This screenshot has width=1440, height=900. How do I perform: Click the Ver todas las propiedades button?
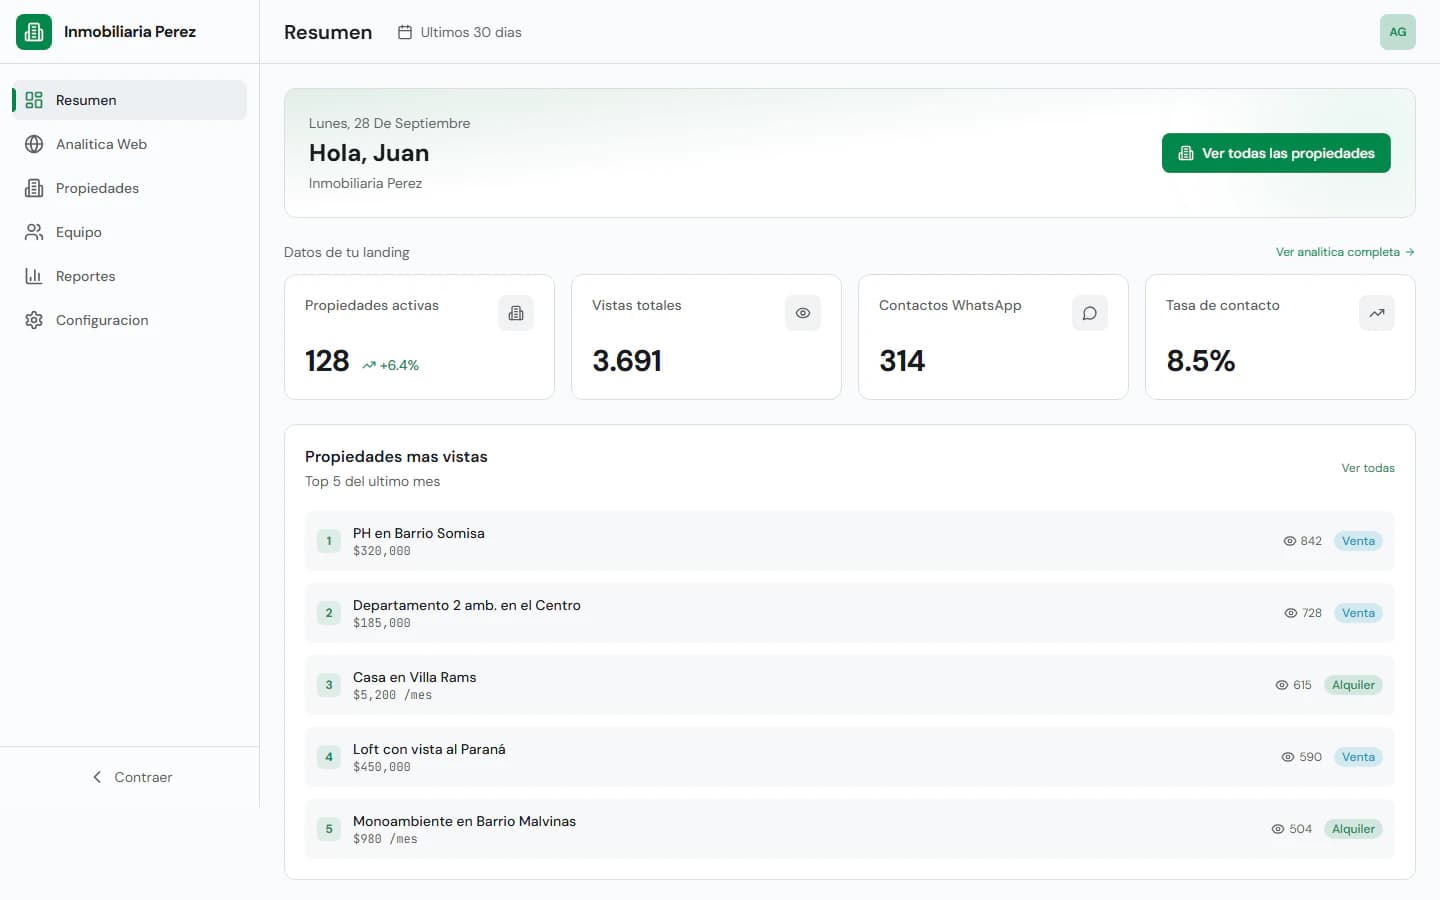pyautogui.click(x=1276, y=153)
